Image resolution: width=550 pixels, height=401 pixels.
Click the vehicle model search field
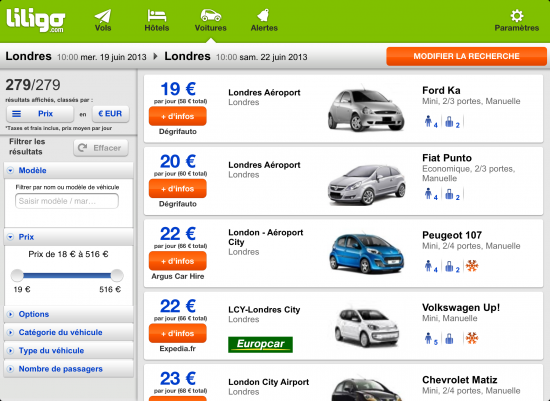pyautogui.click(x=67, y=201)
